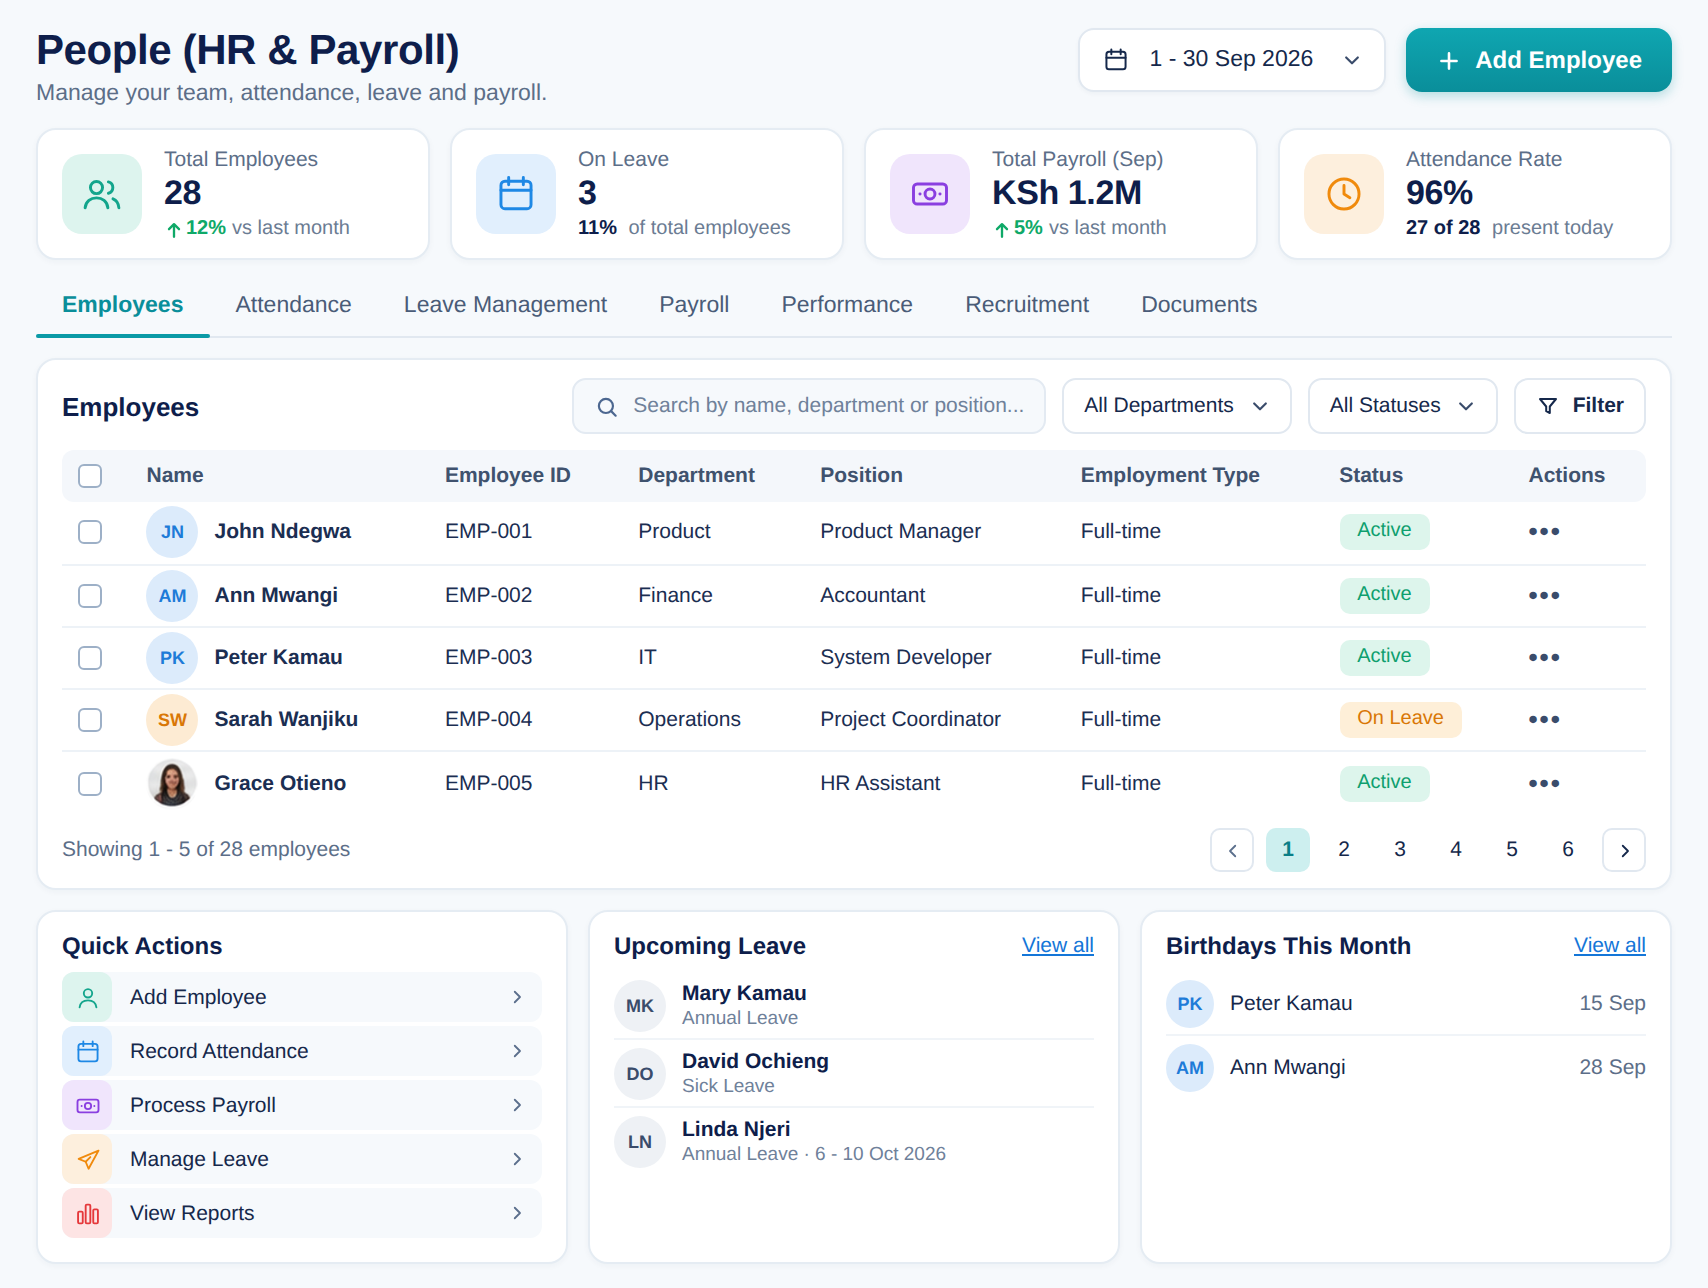This screenshot has height=1288, width=1708.
Task: Click the Process Payroll banknote icon
Action: (88, 1105)
